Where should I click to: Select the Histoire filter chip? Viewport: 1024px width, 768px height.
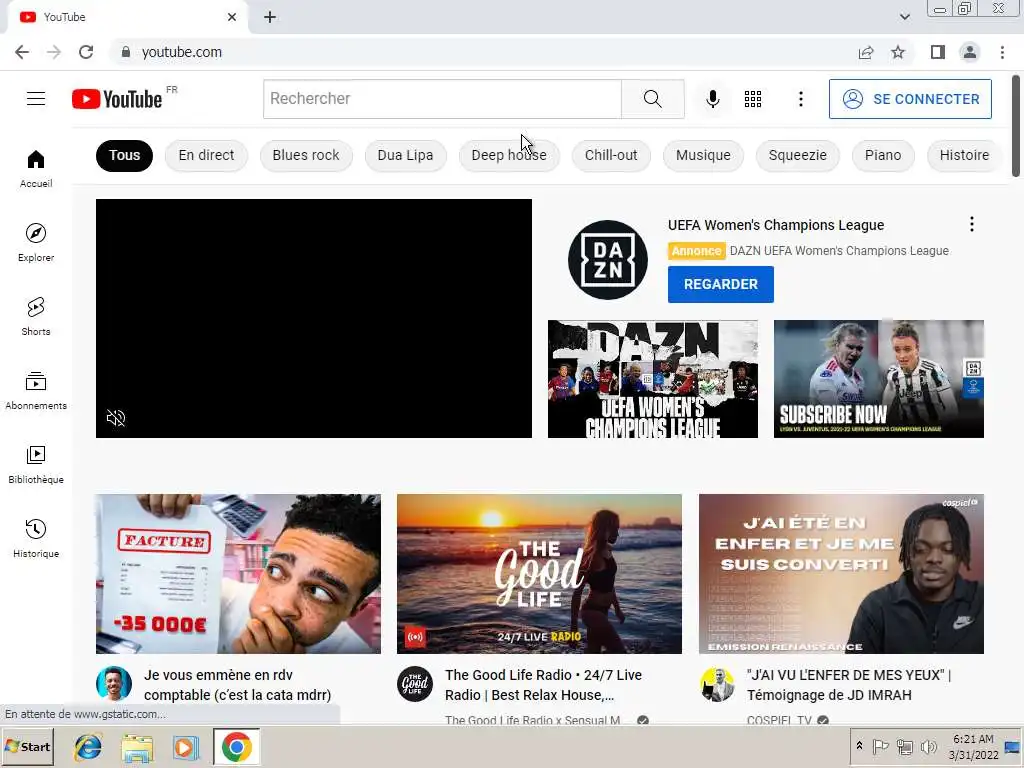tap(964, 155)
